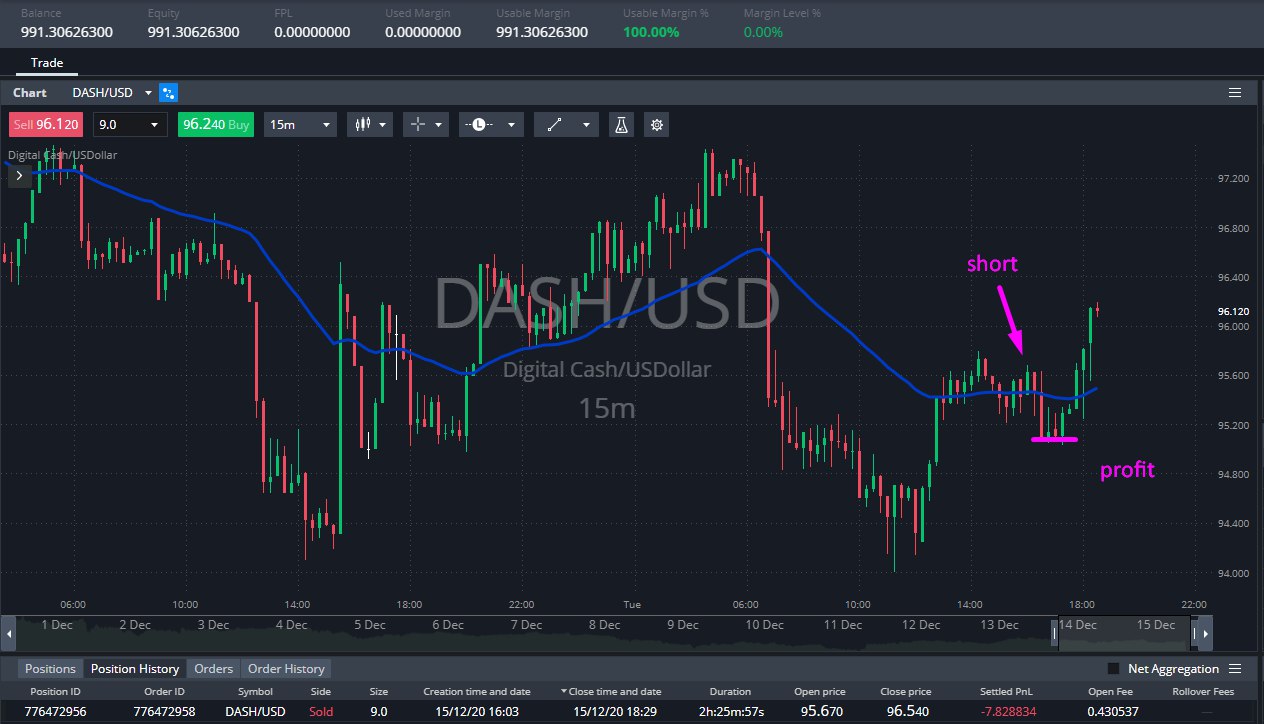Click the navigator scroll-right arrow
This screenshot has height=724, width=1264.
1205,632
